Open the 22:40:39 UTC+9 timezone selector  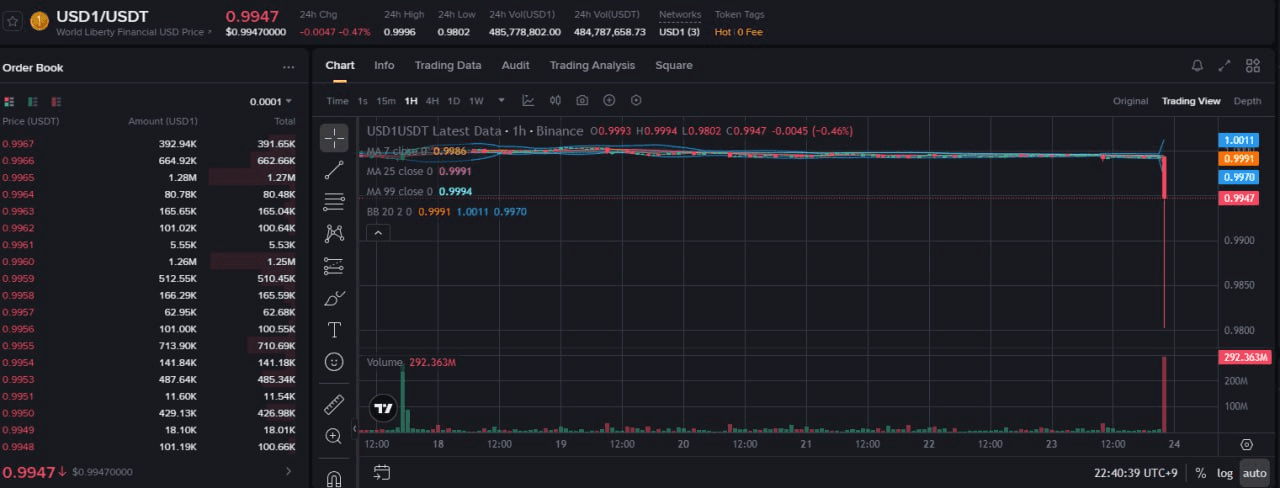click(1134, 473)
